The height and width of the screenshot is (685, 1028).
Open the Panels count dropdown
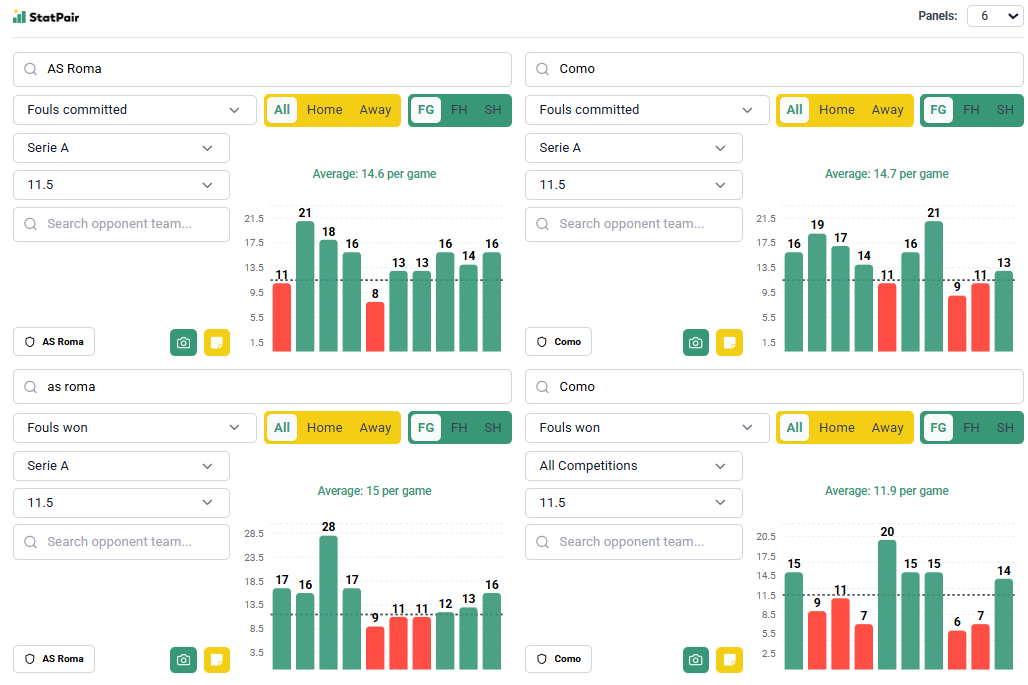pyautogui.click(x=994, y=16)
